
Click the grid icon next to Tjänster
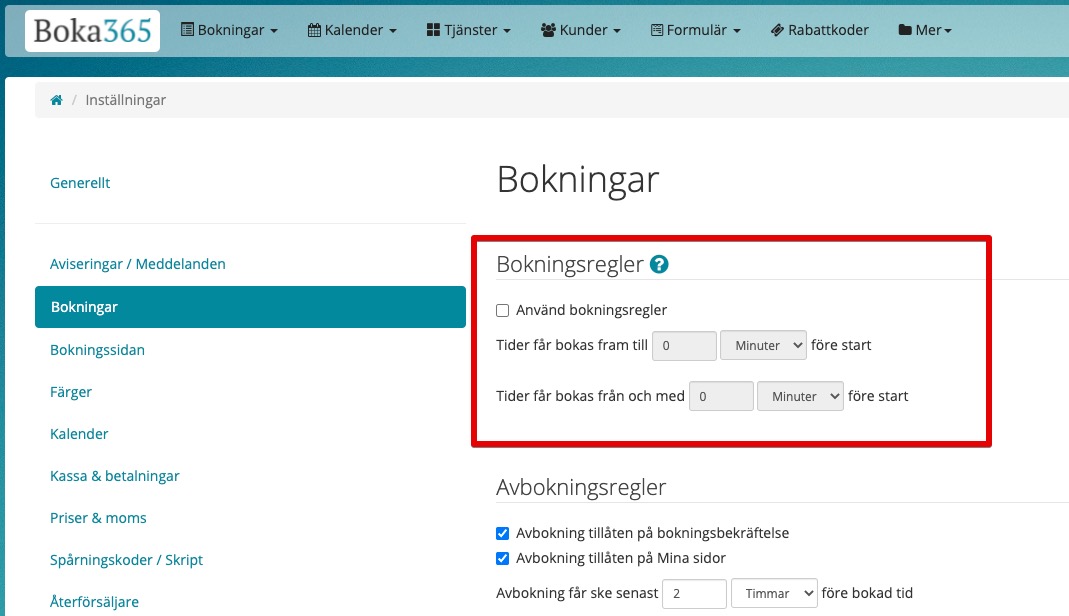pyautogui.click(x=436, y=29)
